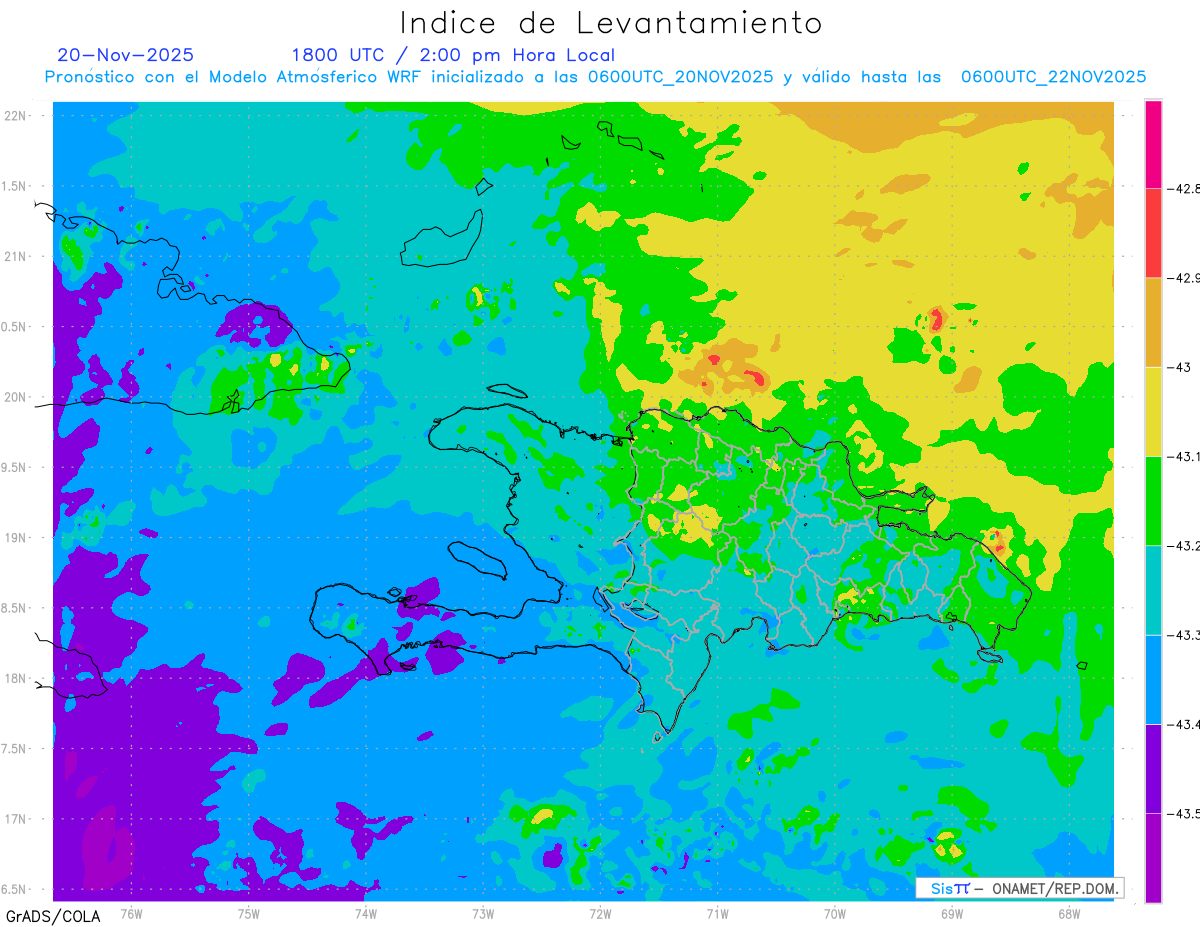The image size is (1200, 927).
Task: Click the "68W" longitude label
Action: [x=1069, y=913]
